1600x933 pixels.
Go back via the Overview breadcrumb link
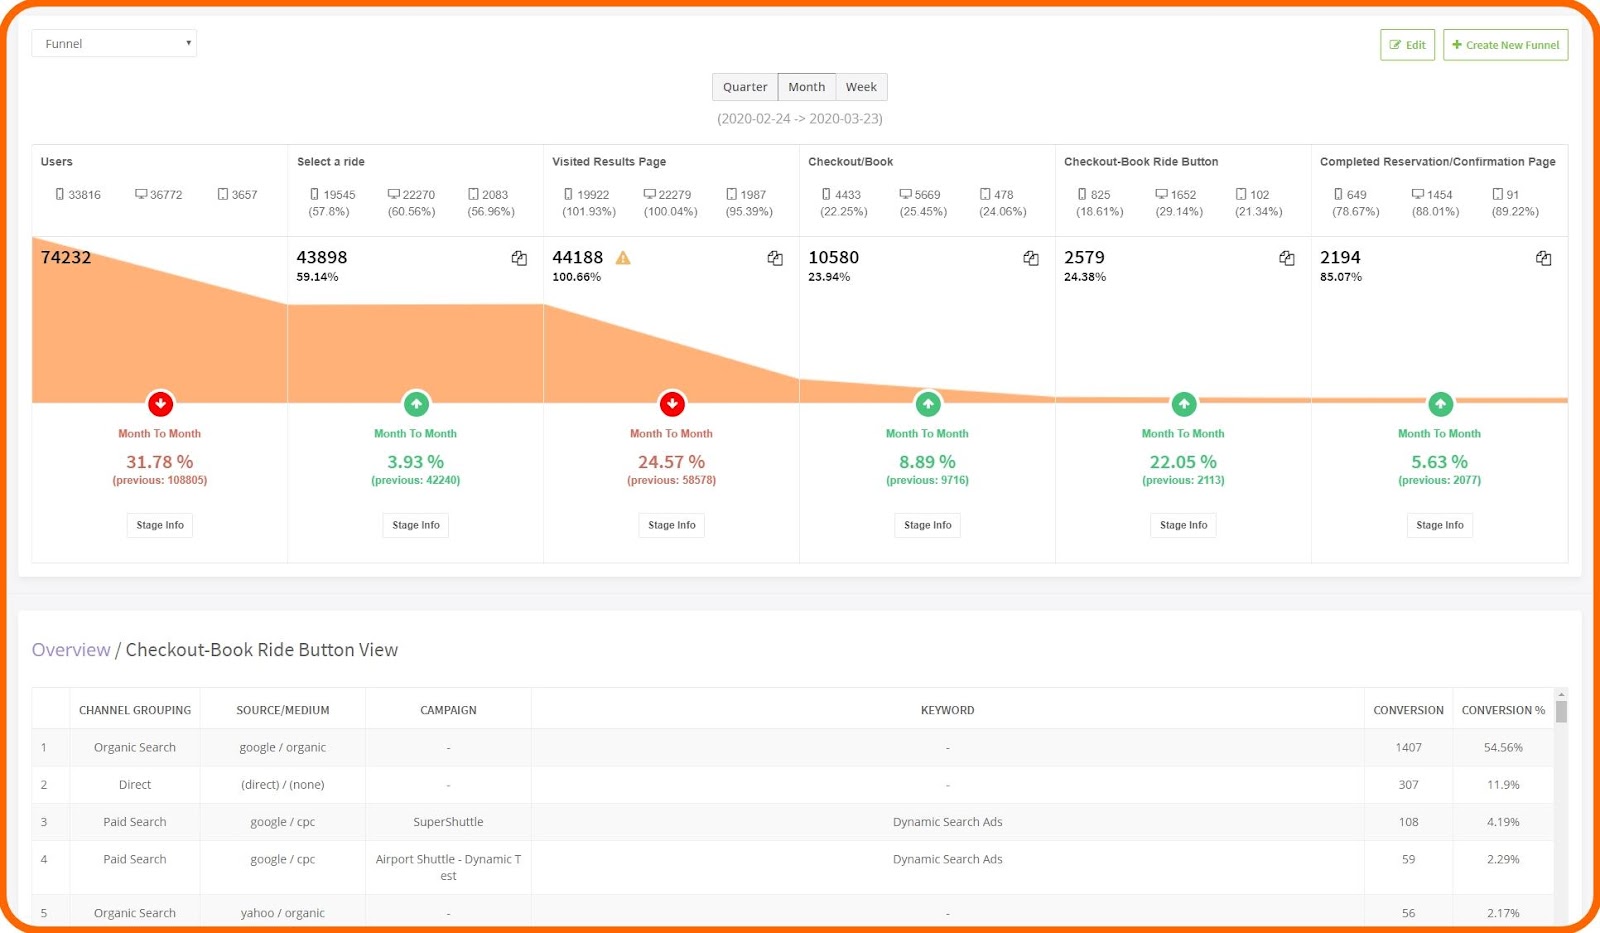point(71,650)
